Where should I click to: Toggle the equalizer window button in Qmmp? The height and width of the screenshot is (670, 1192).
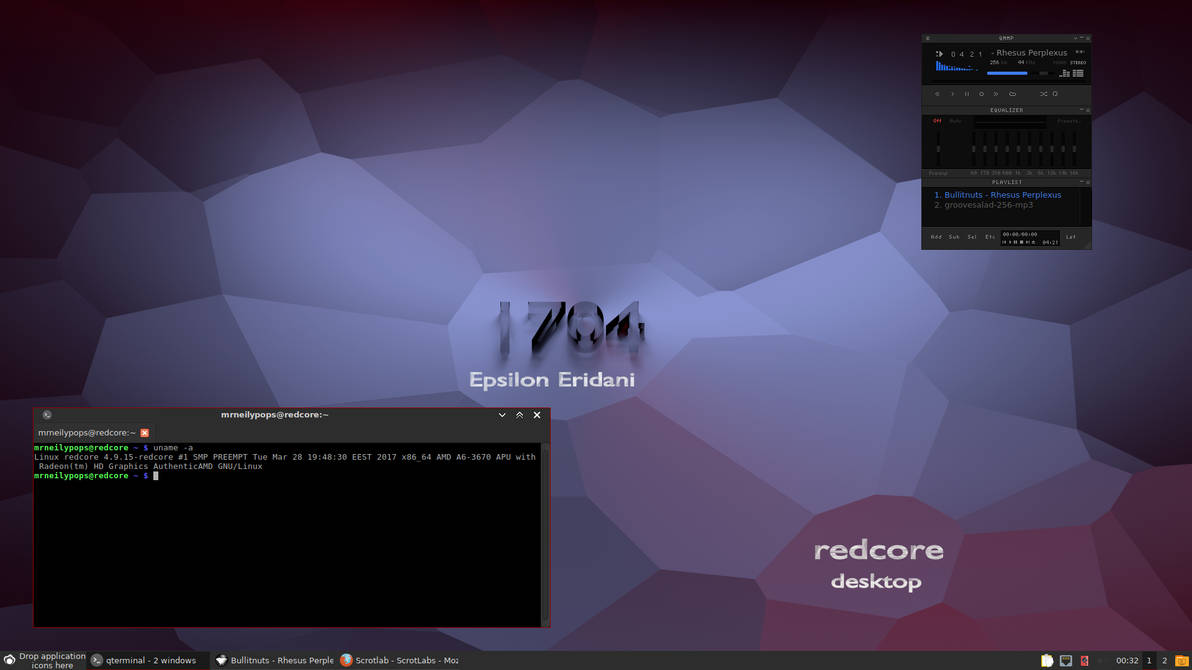(x=1065, y=73)
